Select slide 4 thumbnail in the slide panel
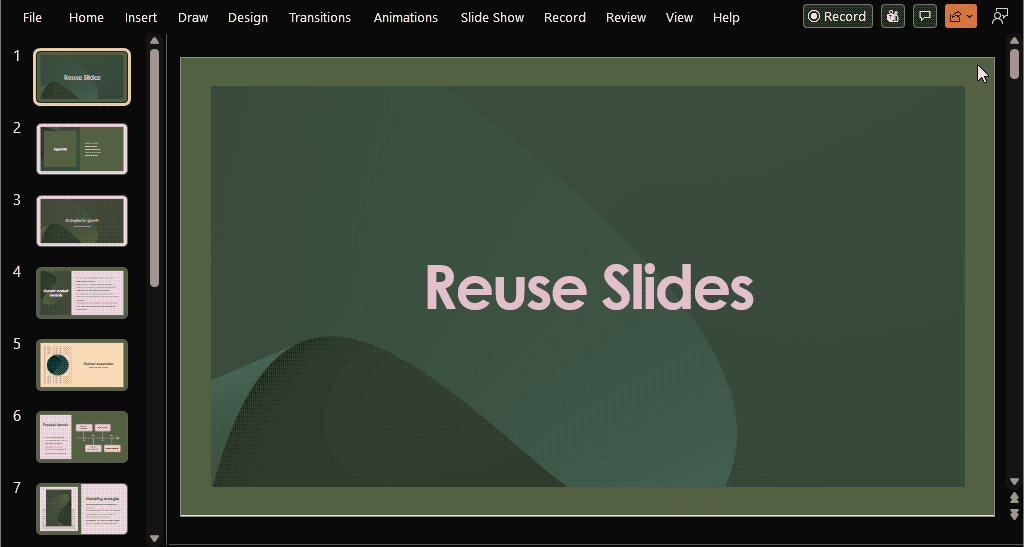This screenshot has height=547, width=1024. tap(82, 292)
